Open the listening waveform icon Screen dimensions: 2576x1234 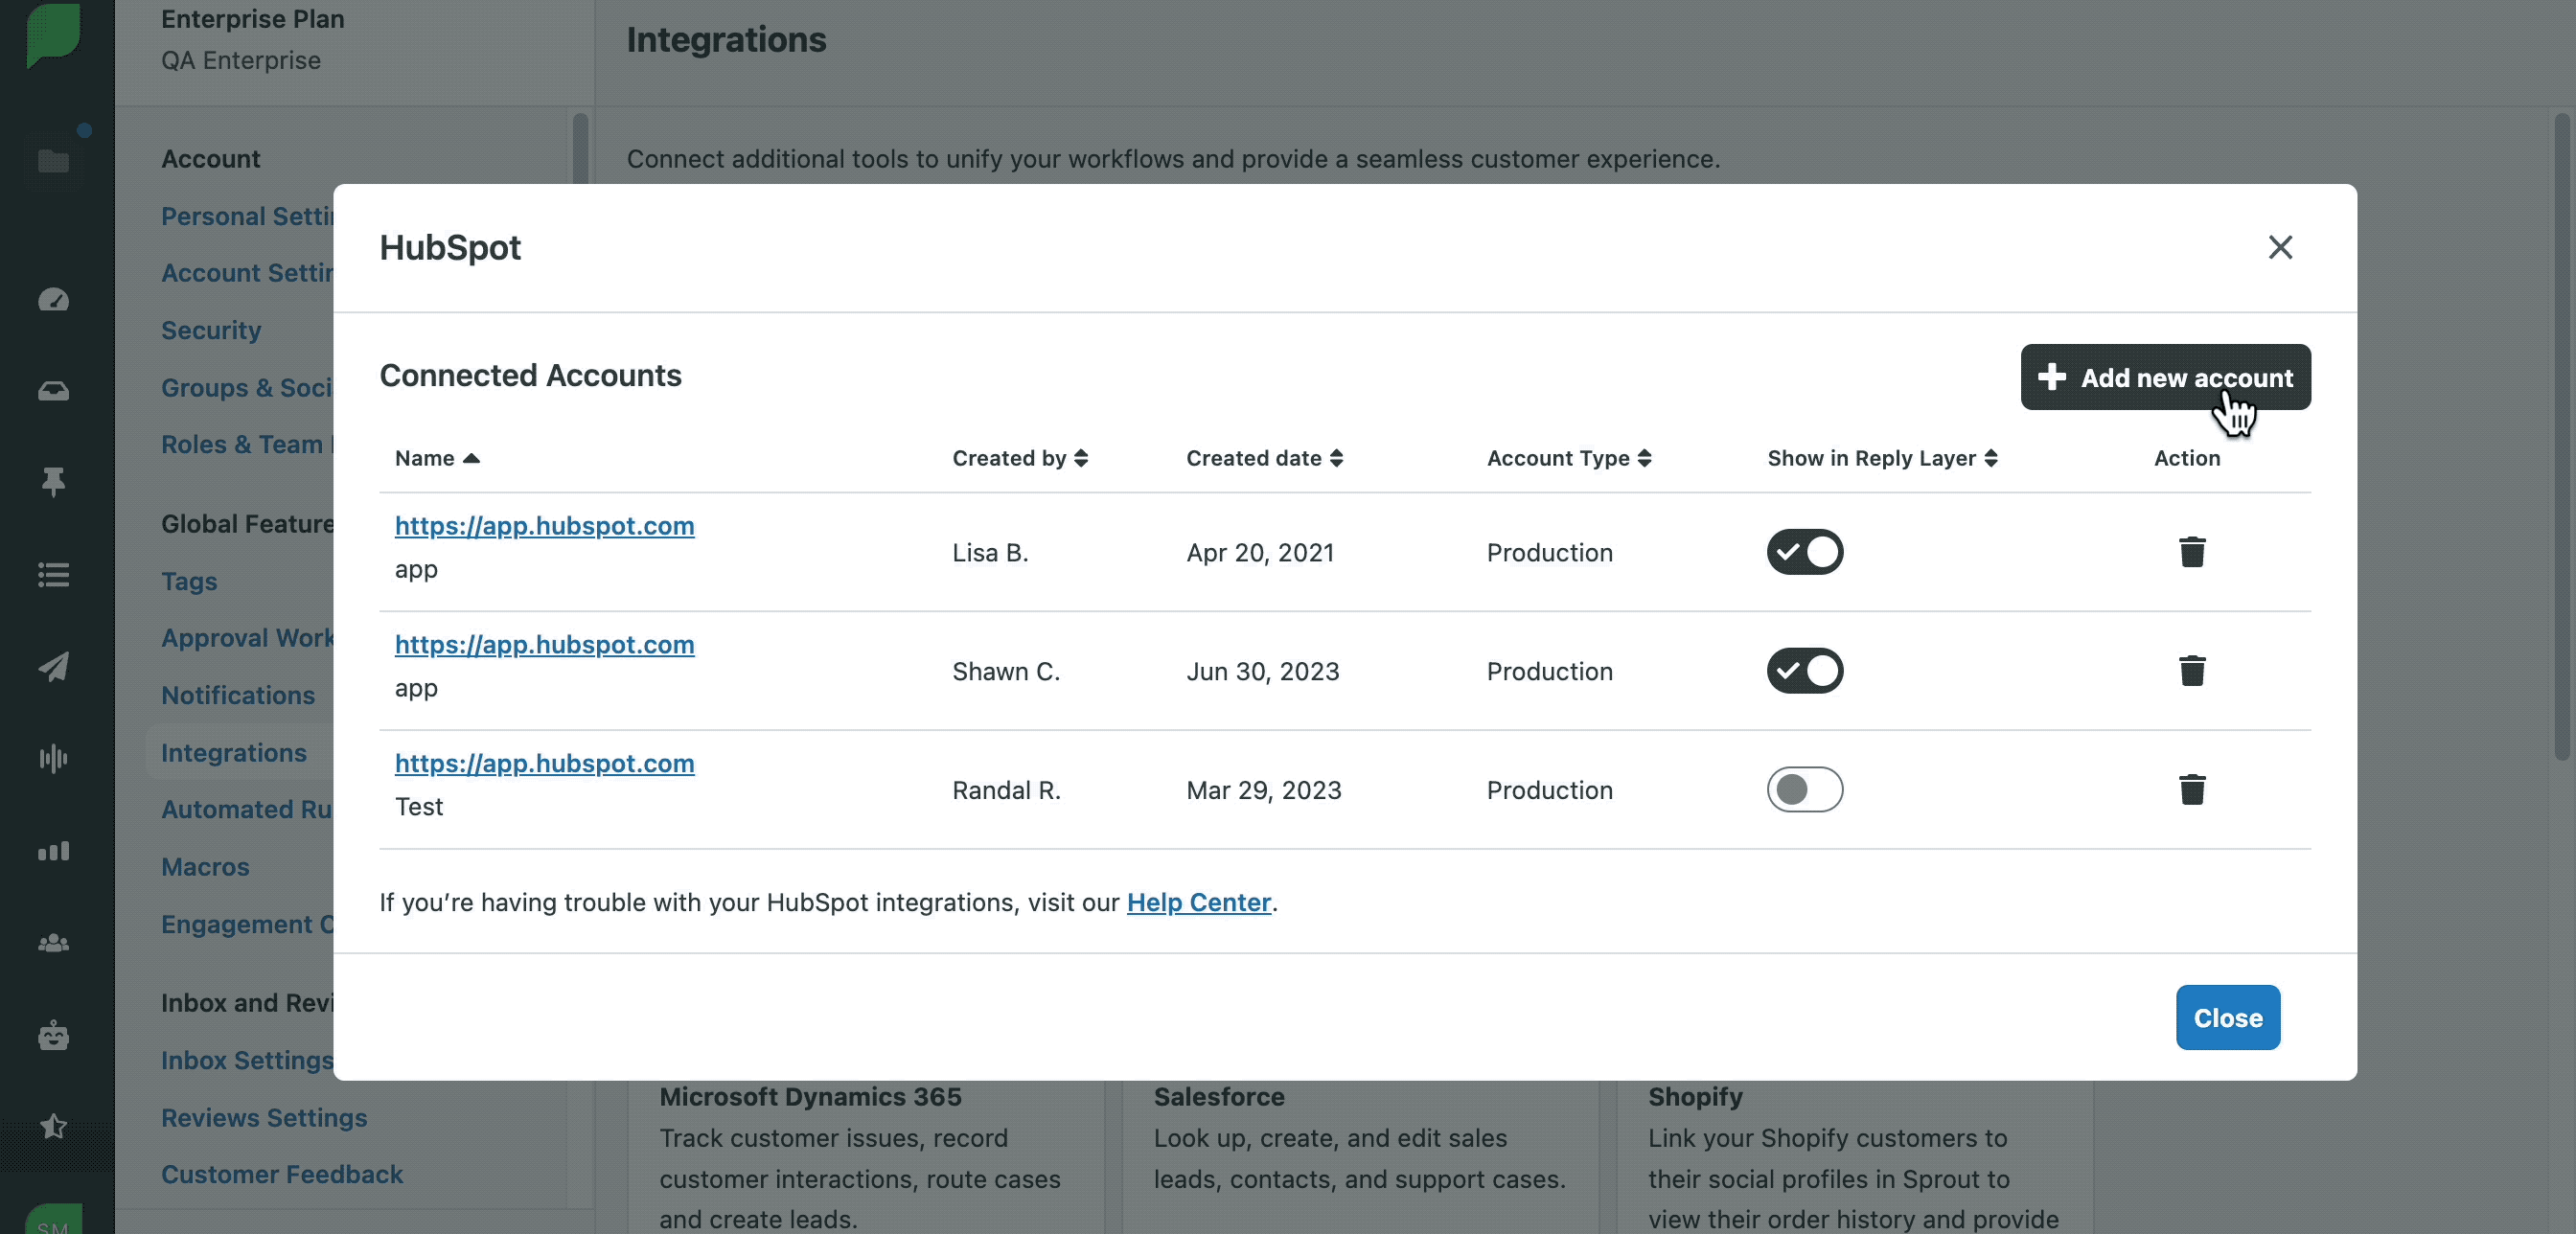tap(53, 759)
